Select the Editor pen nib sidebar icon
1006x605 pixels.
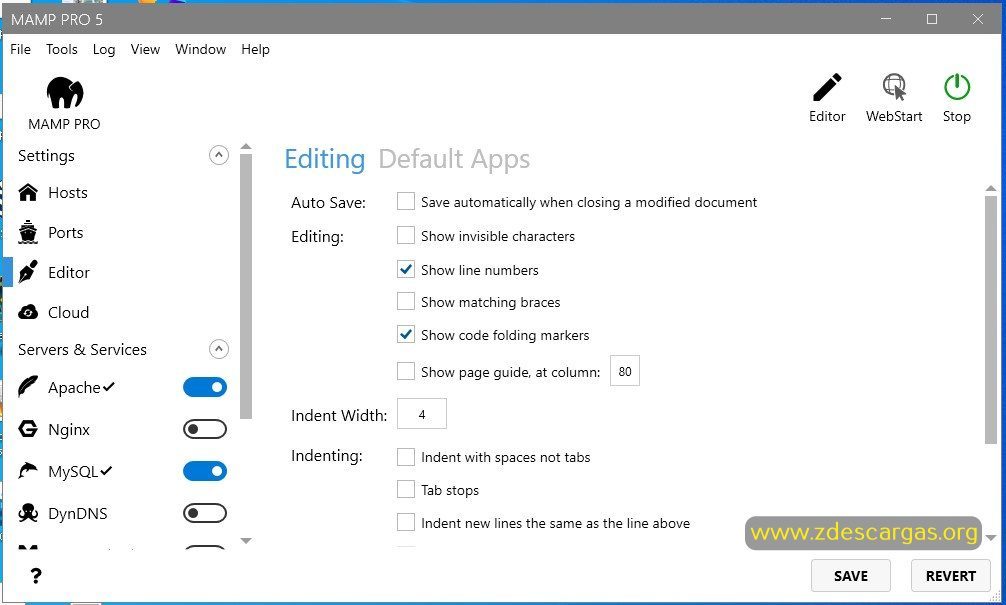pos(28,272)
